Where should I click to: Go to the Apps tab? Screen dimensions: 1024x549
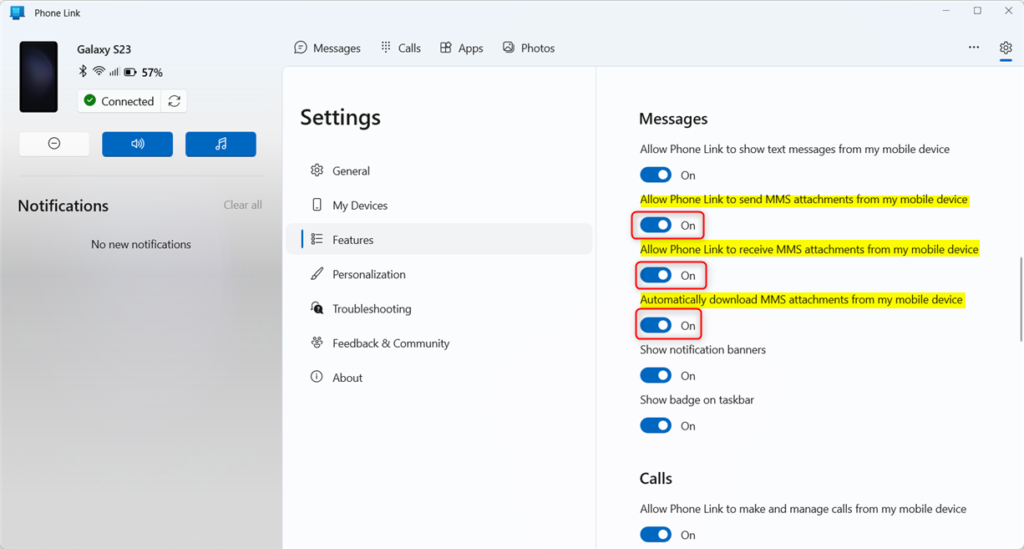click(x=461, y=48)
